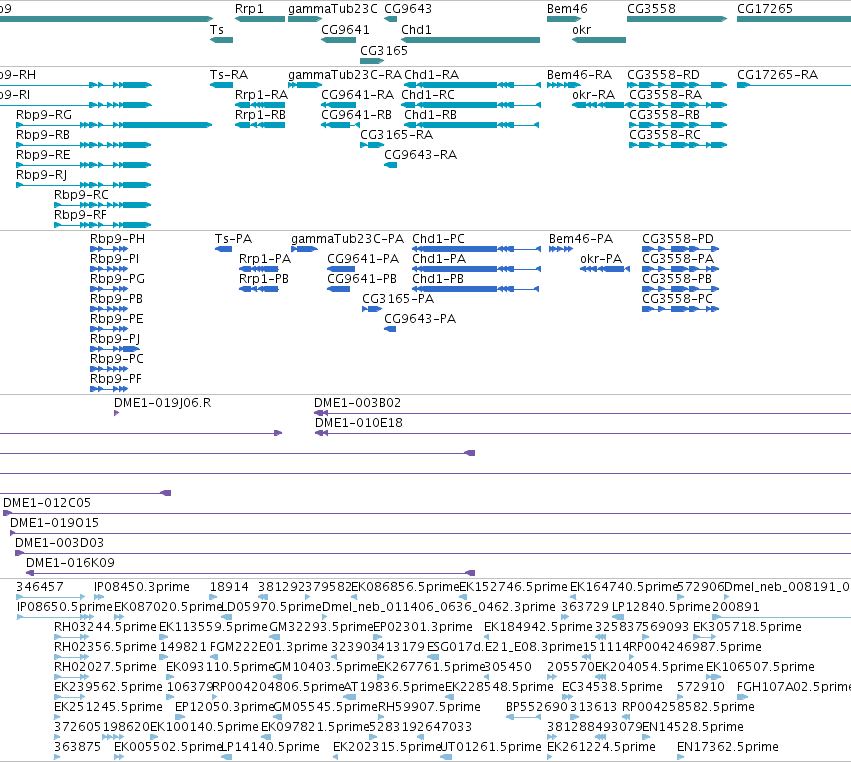Select transcript Rbp9-RG
The image size is (851, 762).
(x=114, y=125)
